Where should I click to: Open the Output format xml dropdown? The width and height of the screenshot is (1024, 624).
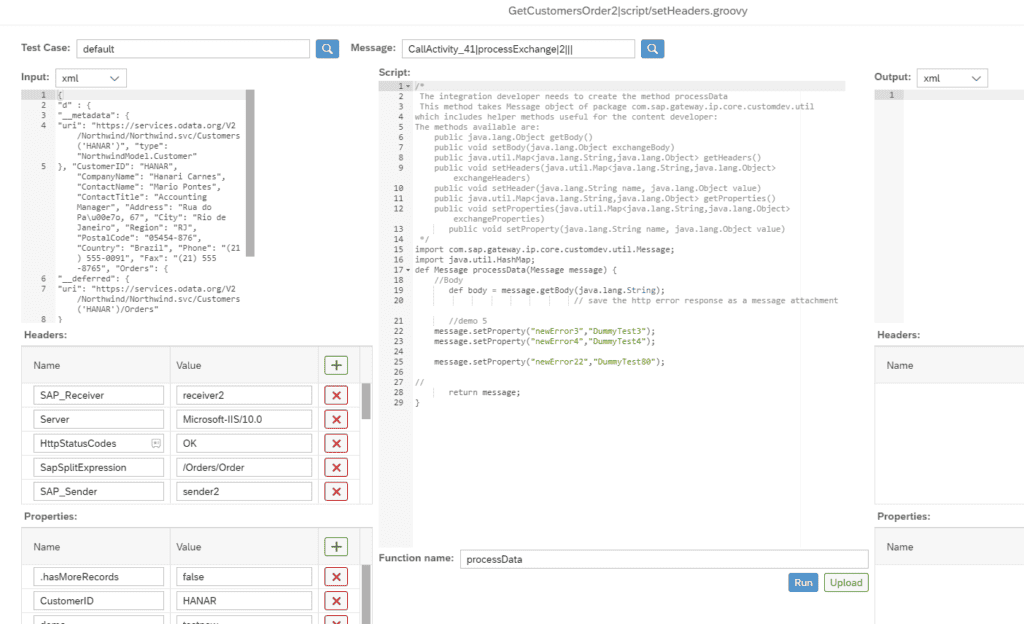[952, 78]
